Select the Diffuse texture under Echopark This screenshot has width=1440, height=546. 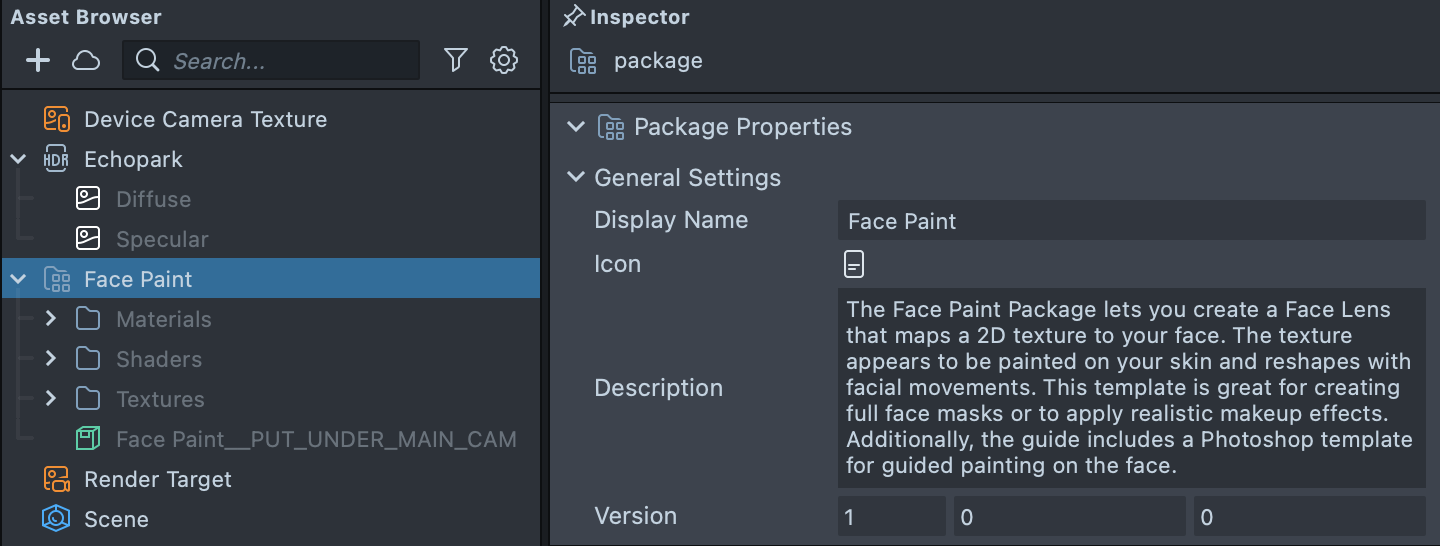152,199
